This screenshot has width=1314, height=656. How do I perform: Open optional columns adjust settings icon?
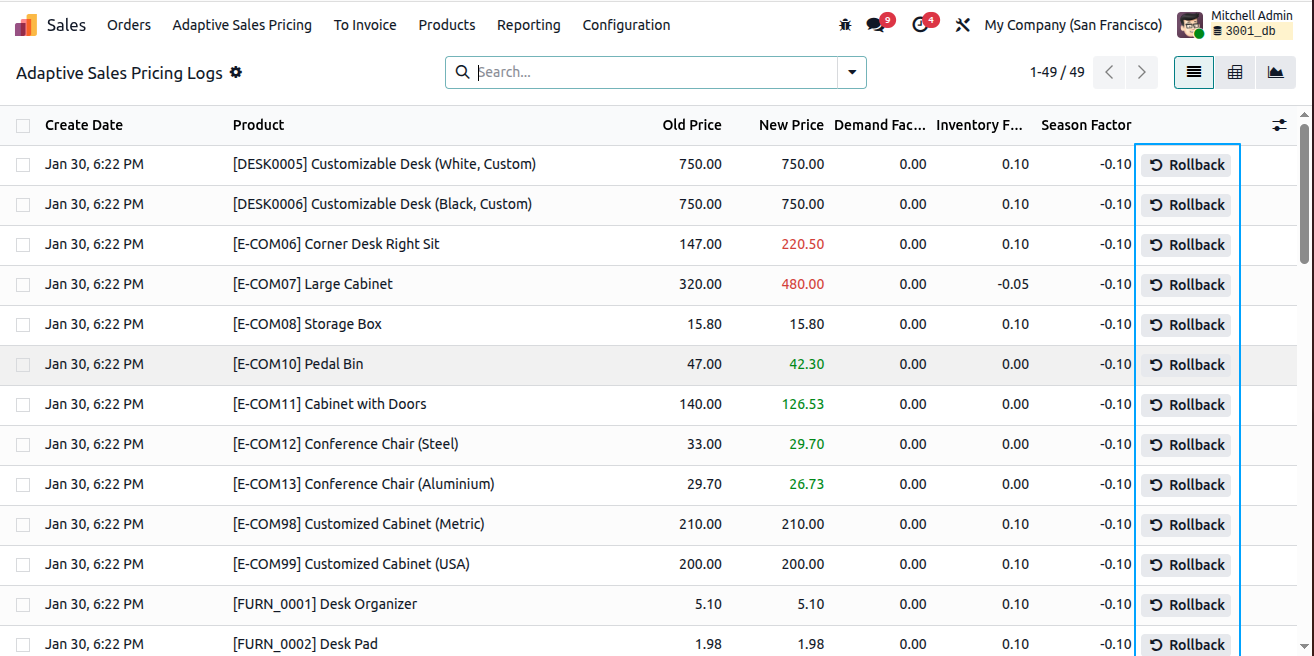coord(1280,125)
